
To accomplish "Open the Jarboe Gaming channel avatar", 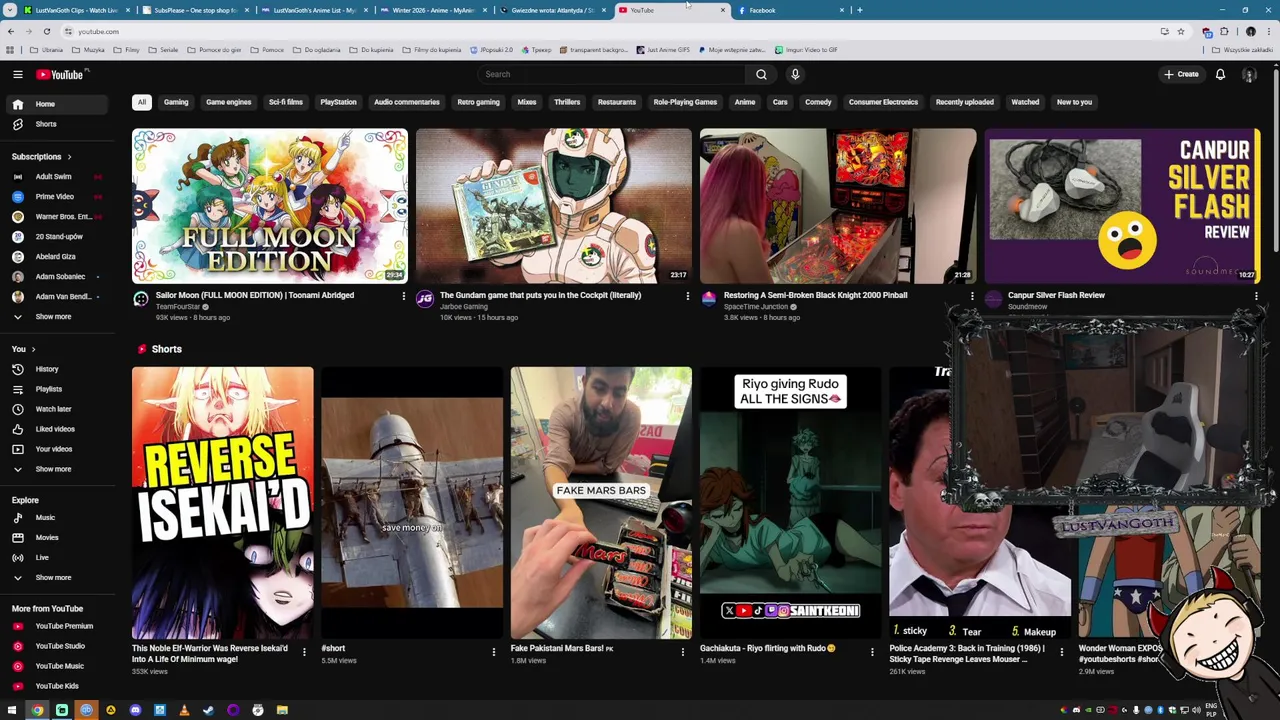I will (425, 298).
